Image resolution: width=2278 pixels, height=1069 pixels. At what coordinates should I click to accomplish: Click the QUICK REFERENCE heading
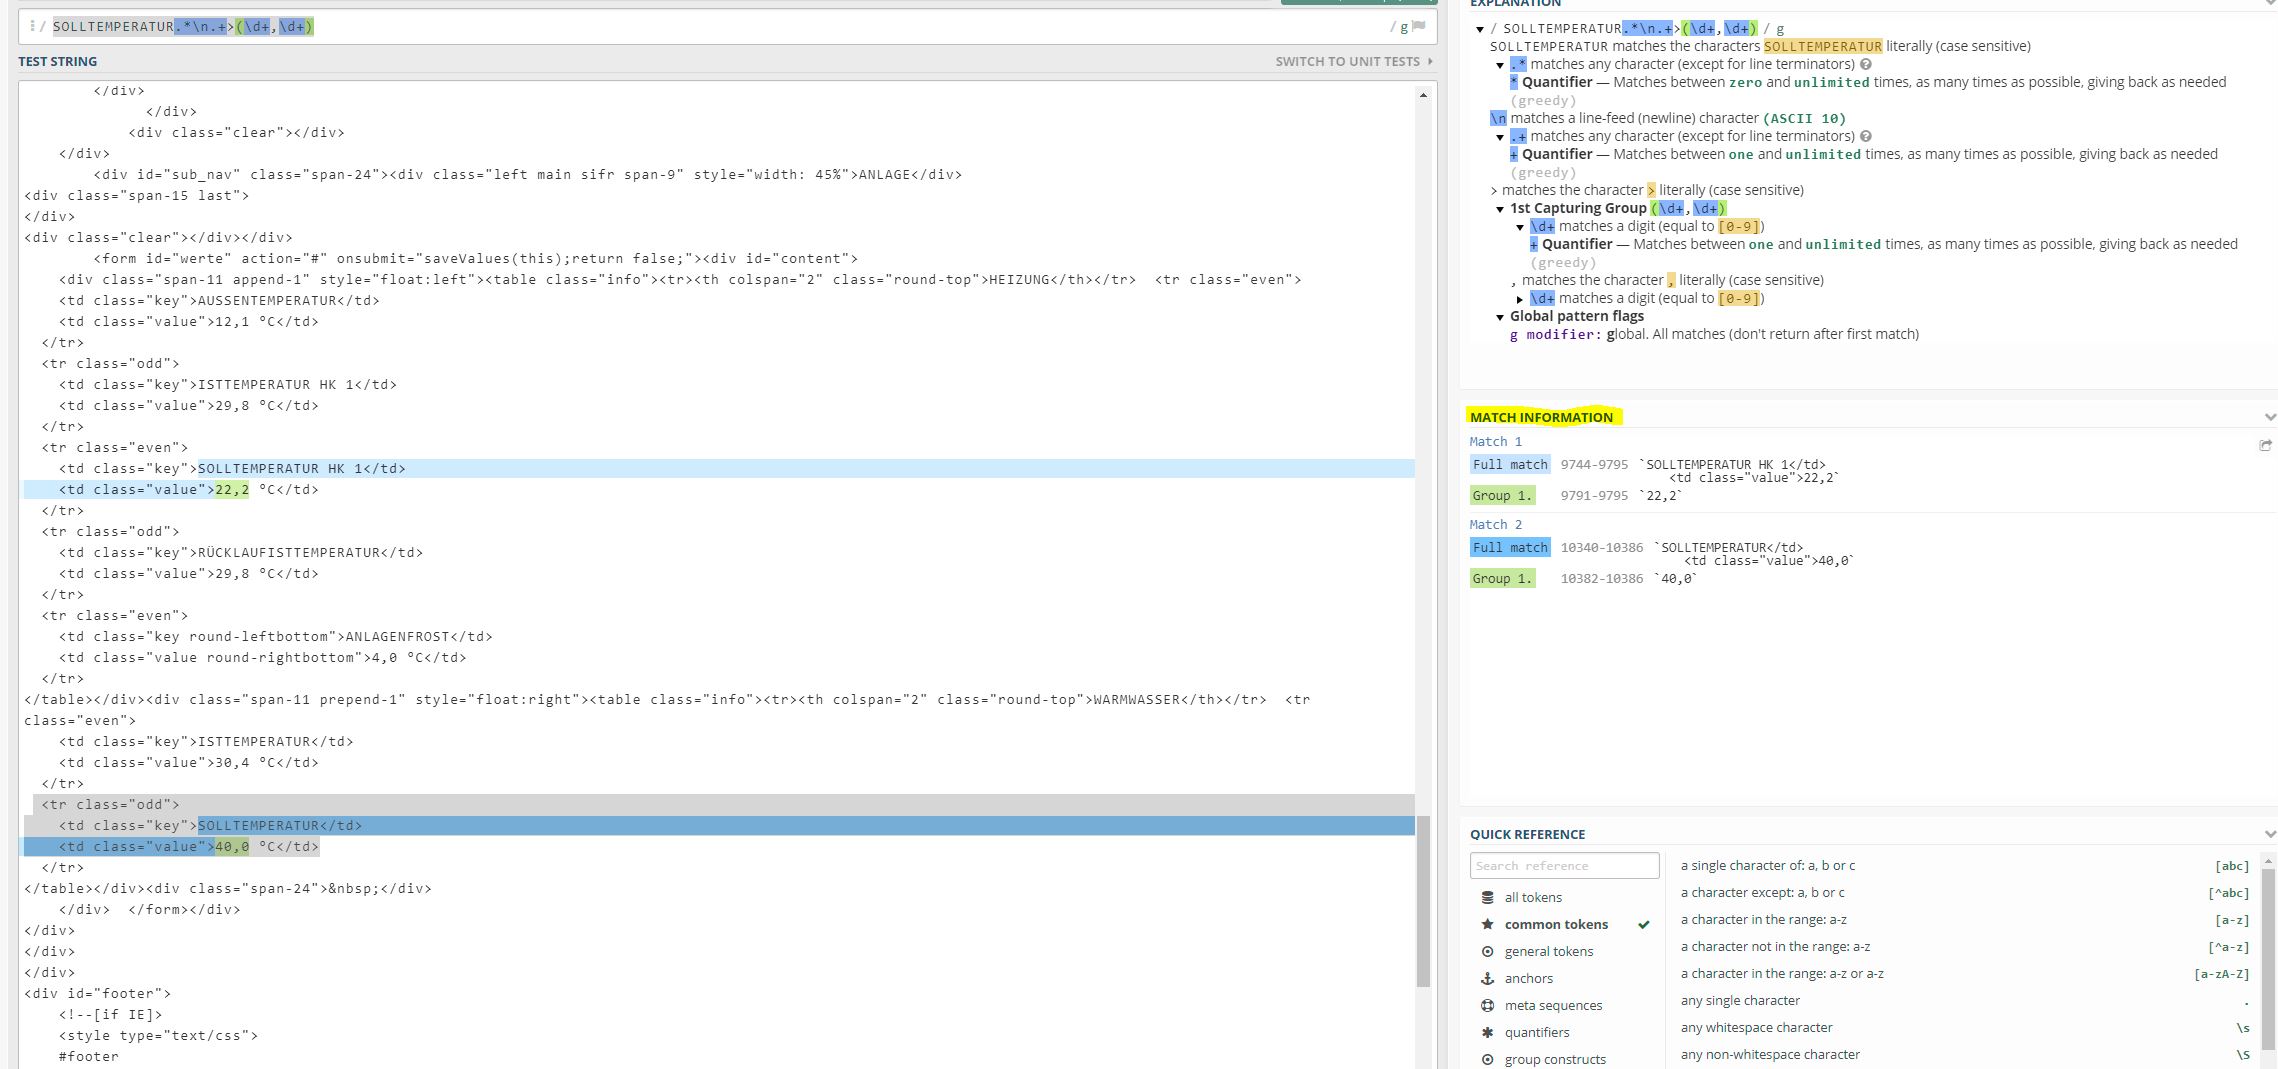point(1527,834)
